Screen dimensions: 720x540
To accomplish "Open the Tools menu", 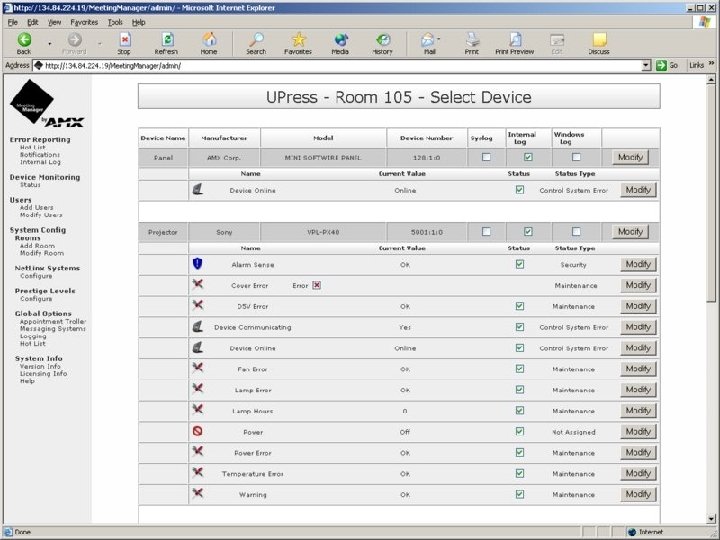I will [115, 22].
